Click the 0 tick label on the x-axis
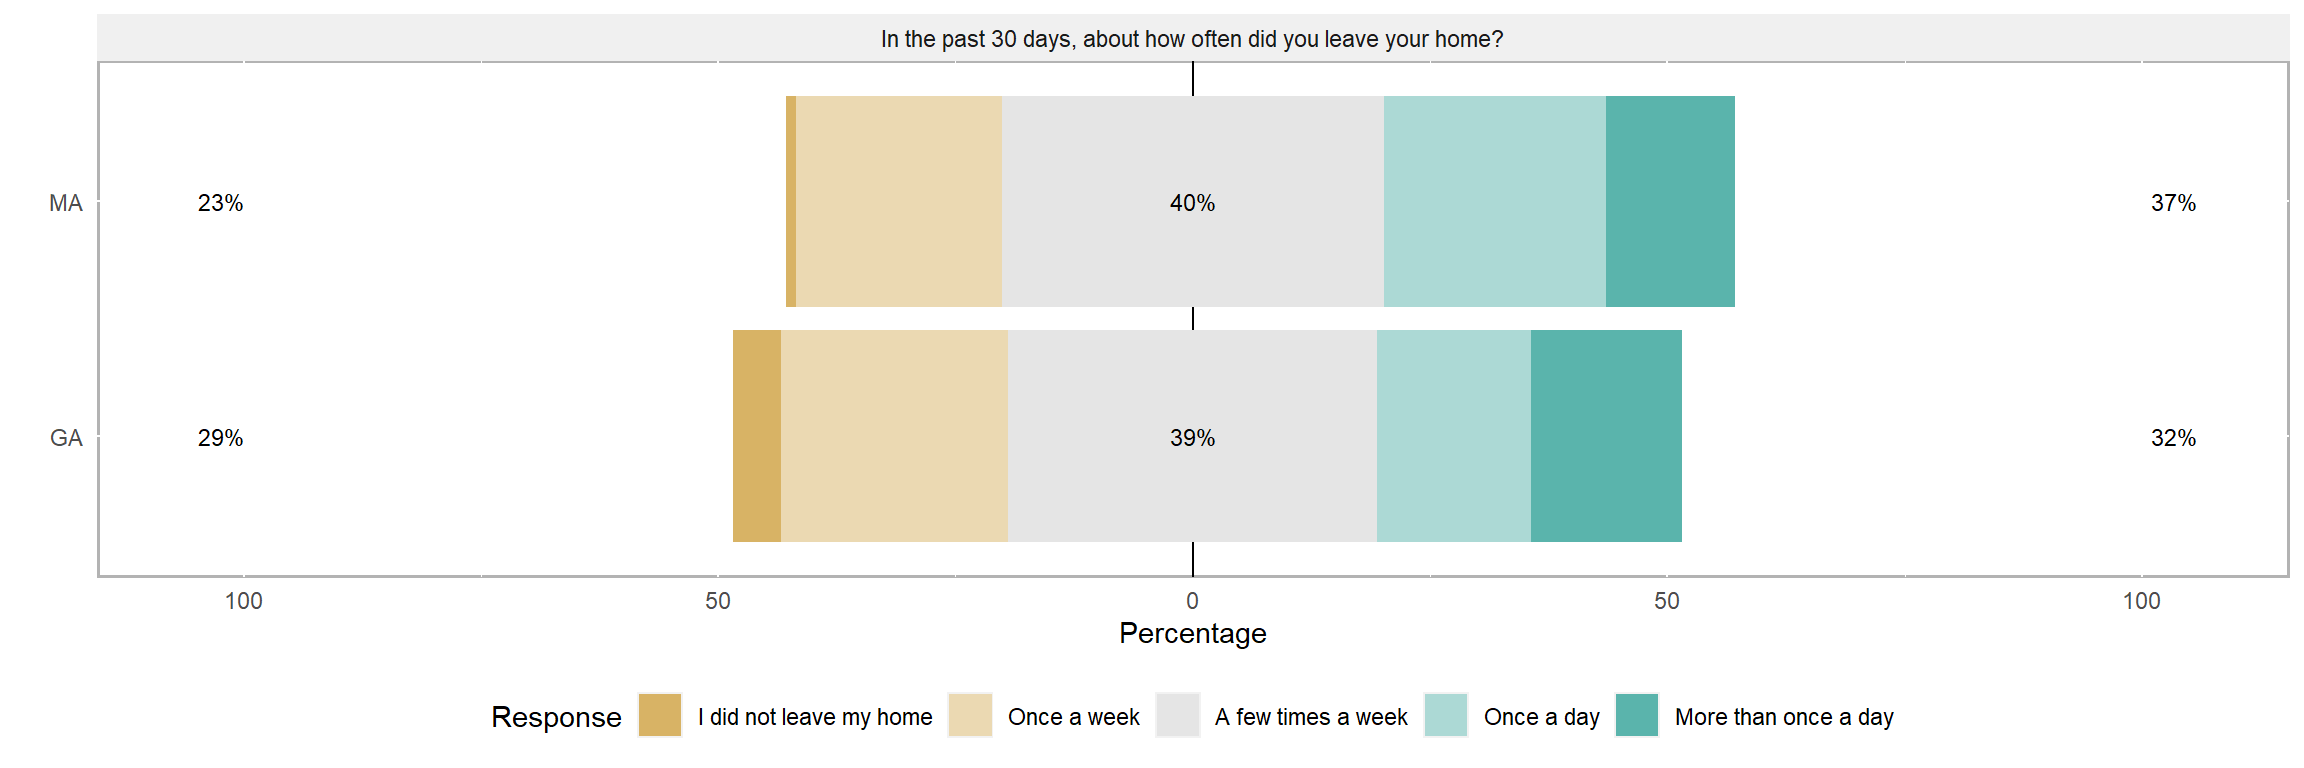Image resolution: width=2304 pixels, height=768 pixels. click(x=1192, y=601)
